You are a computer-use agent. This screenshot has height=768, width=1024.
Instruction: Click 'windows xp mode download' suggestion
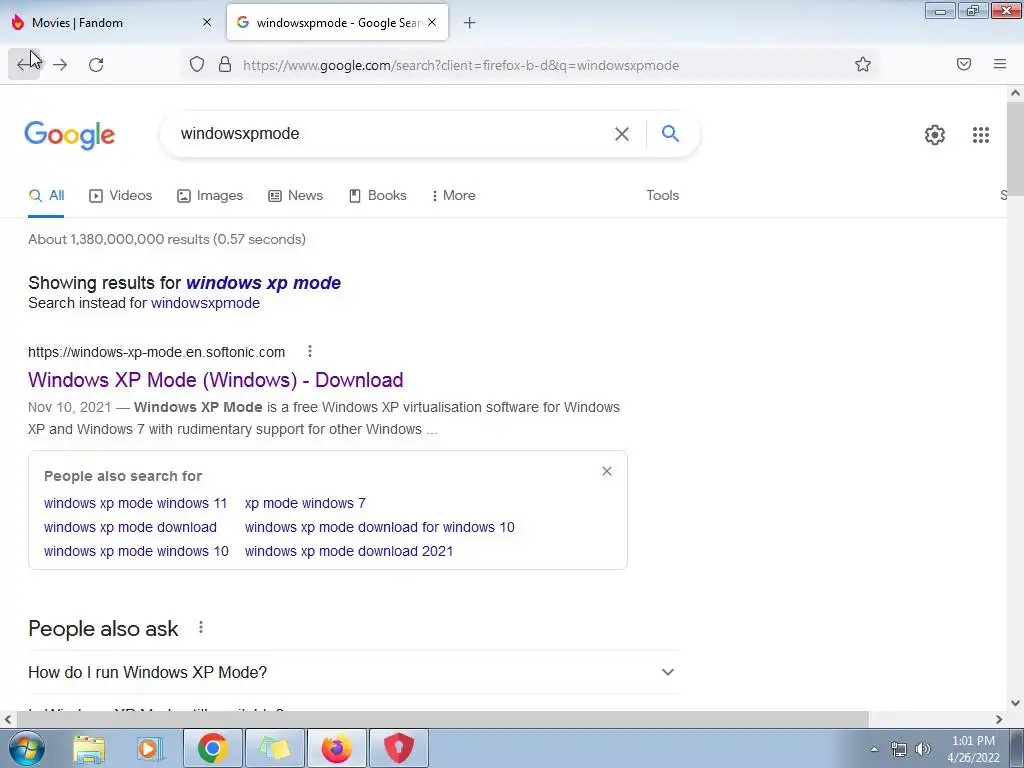click(130, 527)
